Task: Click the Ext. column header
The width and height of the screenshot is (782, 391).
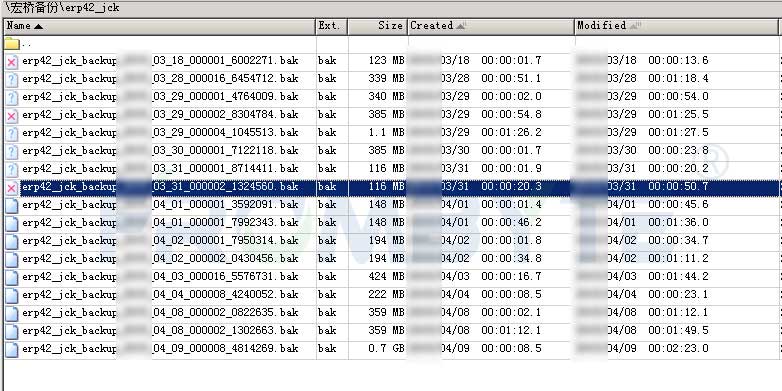Action: pyautogui.click(x=332, y=26)
